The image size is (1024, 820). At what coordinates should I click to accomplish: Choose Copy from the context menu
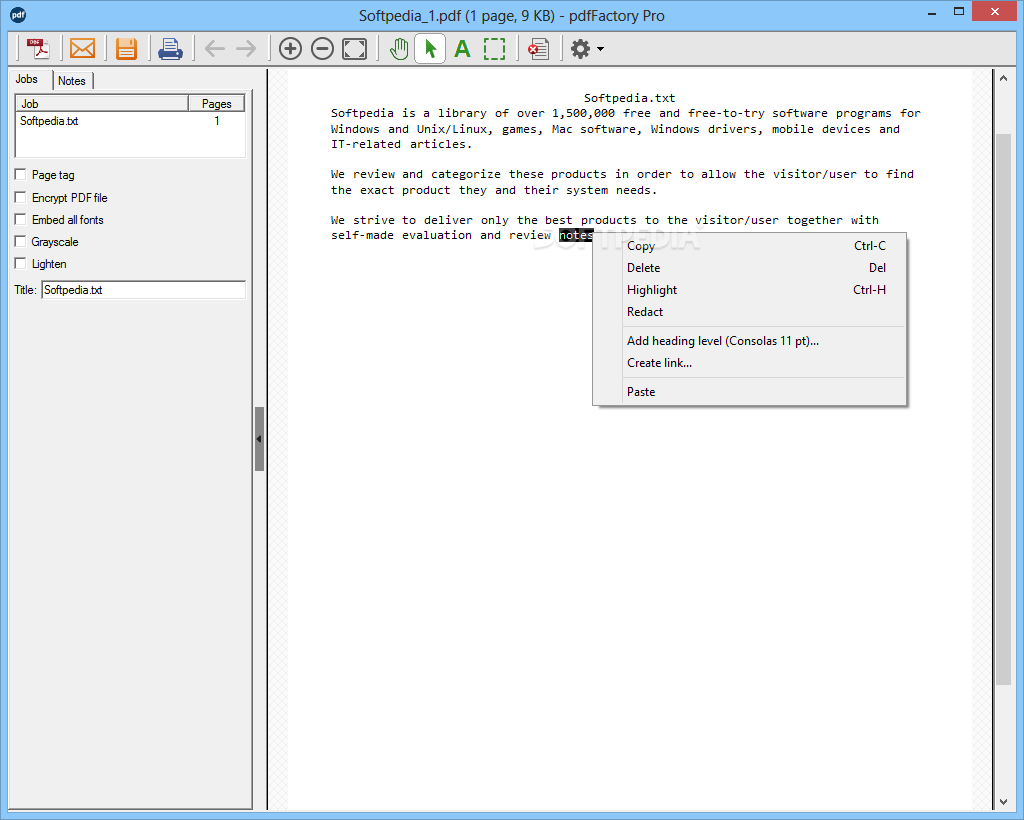pyautogui.click(x=750, y=245)
